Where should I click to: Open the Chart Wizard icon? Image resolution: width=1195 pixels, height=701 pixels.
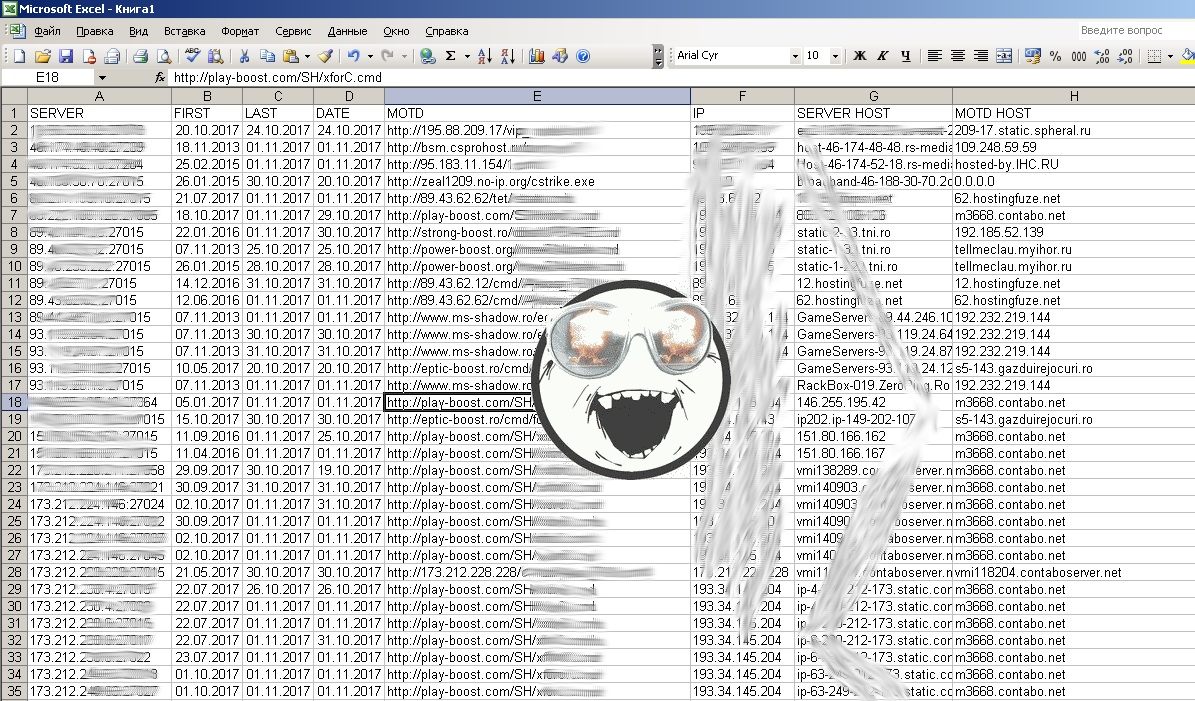pos(537,56)
